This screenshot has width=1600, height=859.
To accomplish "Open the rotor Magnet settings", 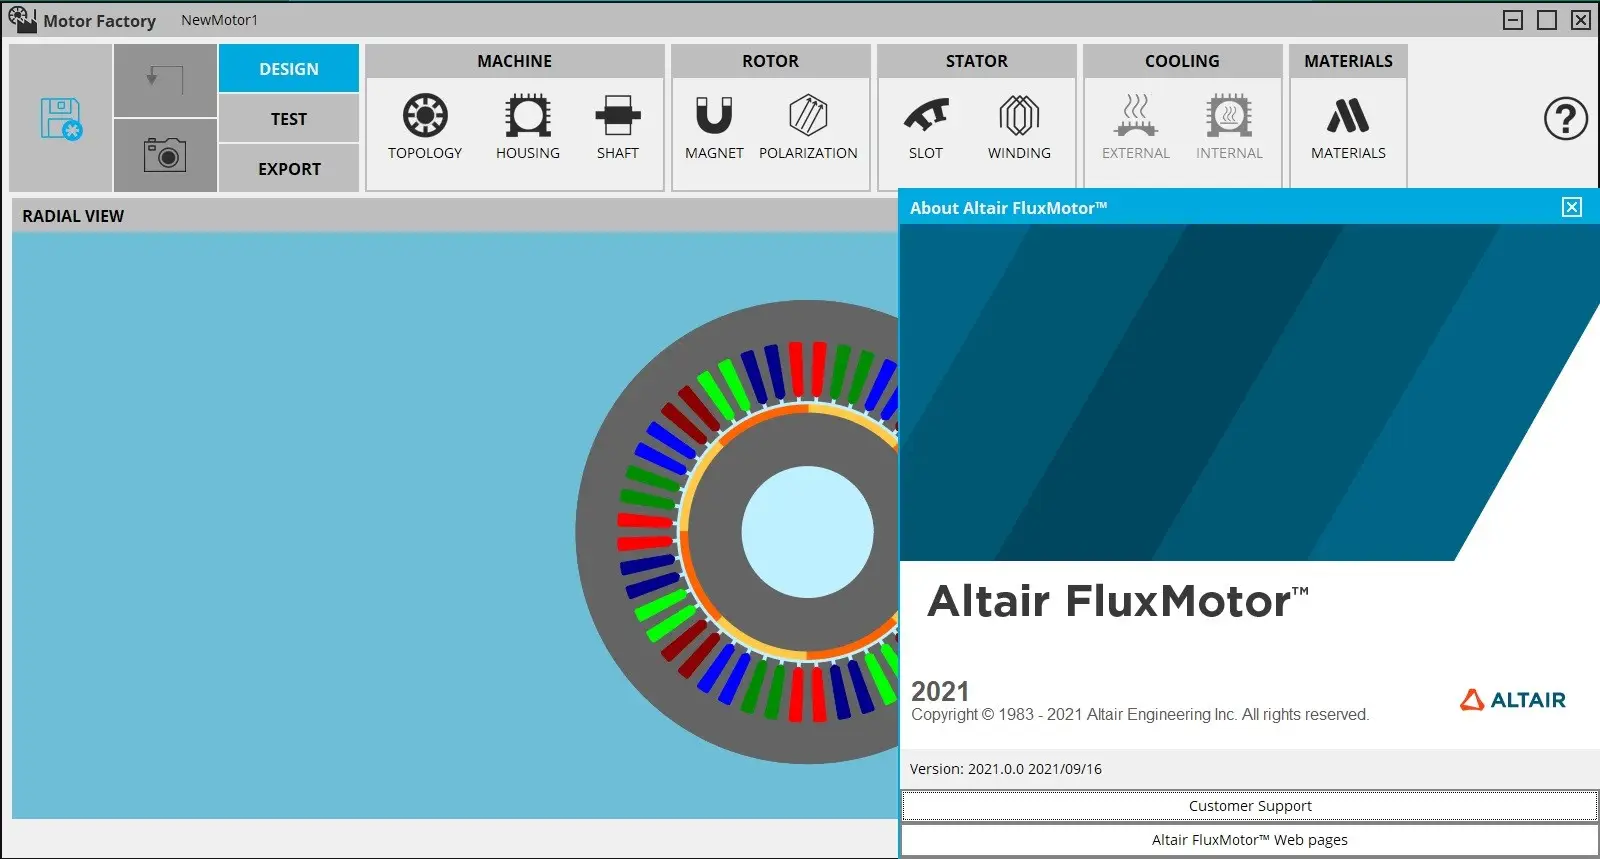I will coord(714,127).
